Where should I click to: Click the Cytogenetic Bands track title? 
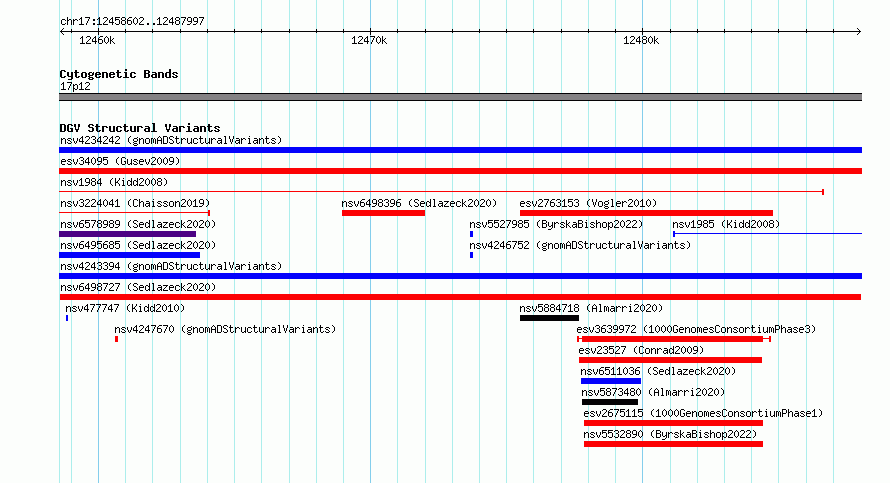(119, 74)
